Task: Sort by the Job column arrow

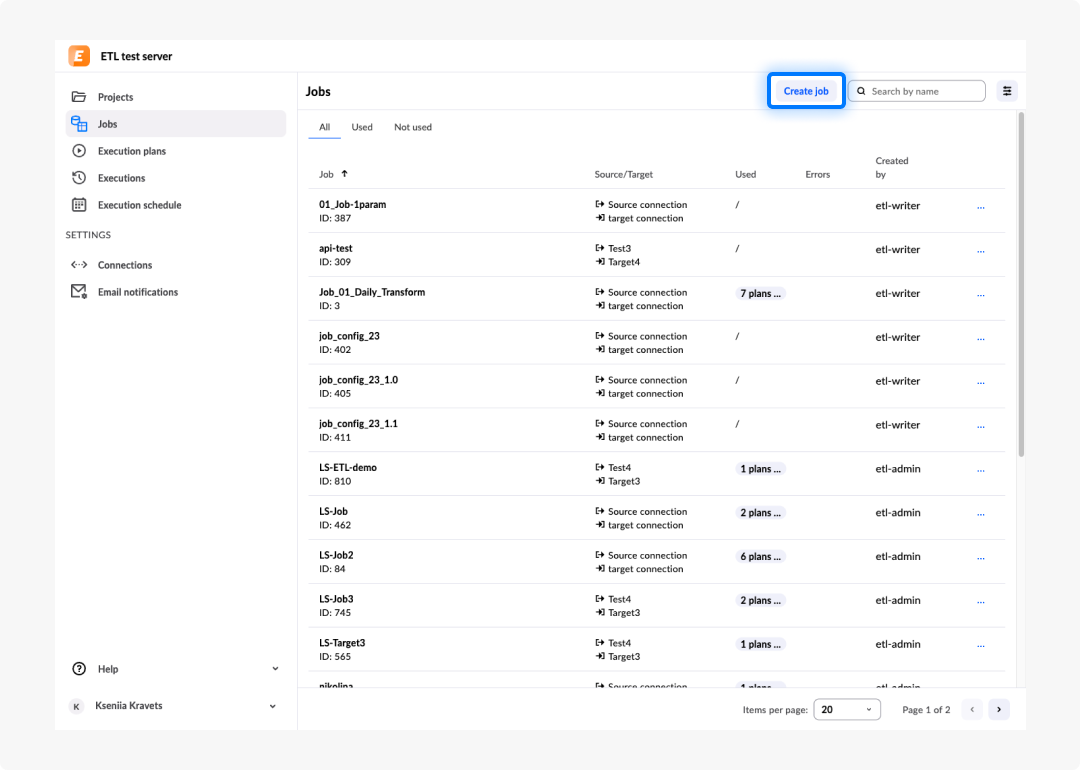Action: (344, 174)
